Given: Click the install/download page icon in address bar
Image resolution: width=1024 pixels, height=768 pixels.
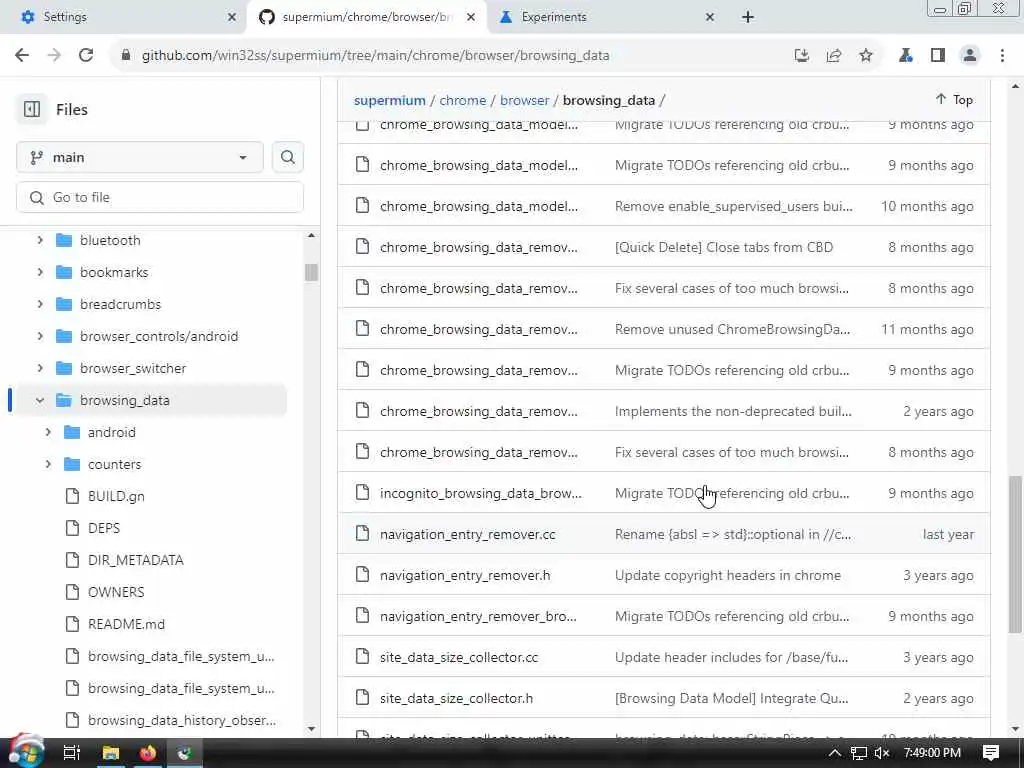Looking at the screenshot, I should (802, 56).
